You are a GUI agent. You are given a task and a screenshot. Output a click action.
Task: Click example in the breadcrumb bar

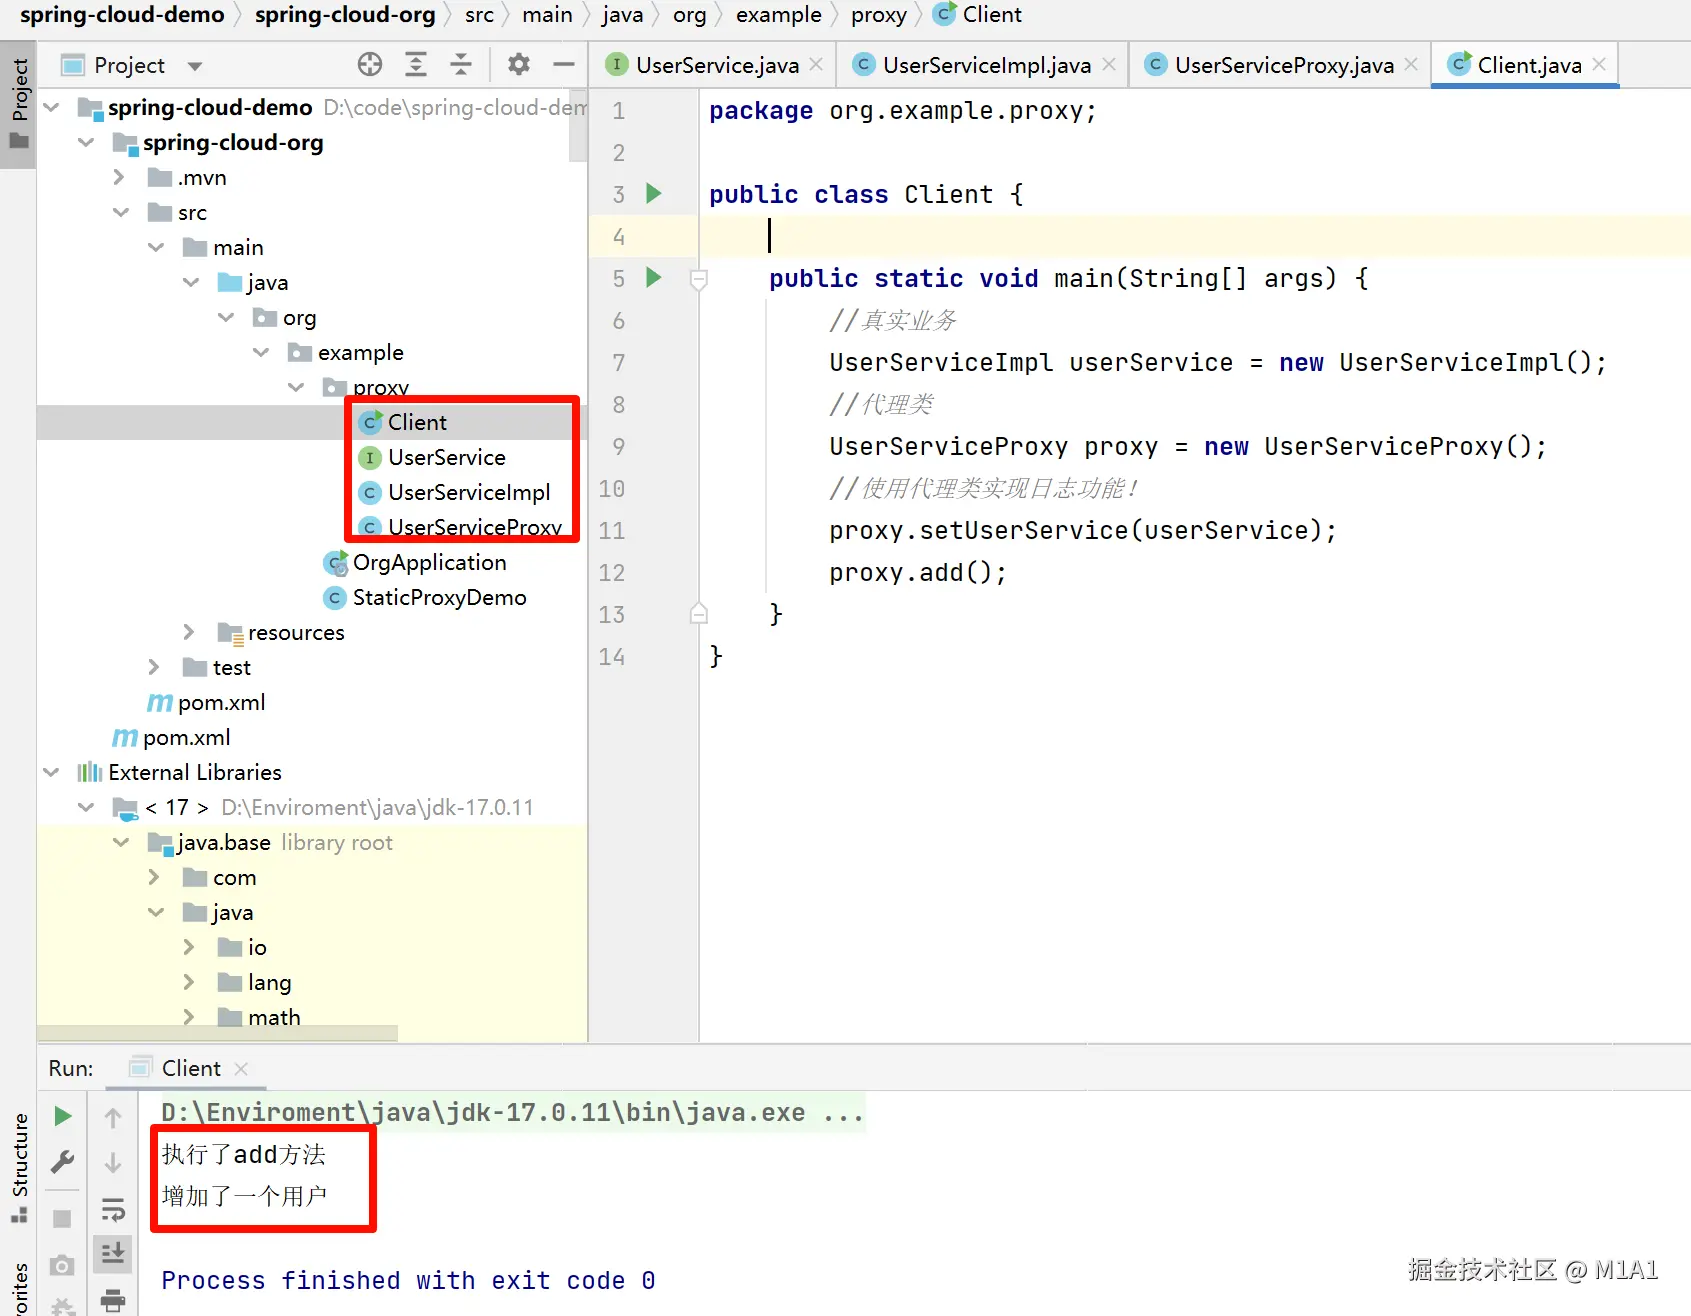tap(779, 15)
